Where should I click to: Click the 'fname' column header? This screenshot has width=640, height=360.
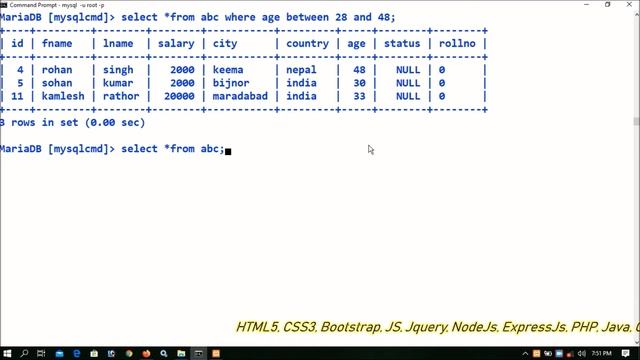click(x=57, y=43)
